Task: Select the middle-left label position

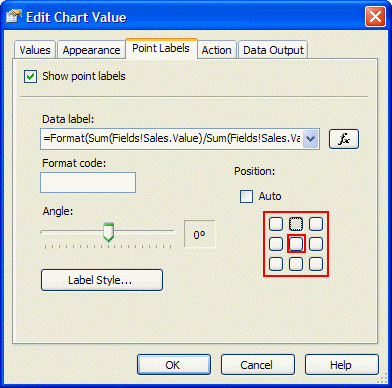Action: coord(276,244)
